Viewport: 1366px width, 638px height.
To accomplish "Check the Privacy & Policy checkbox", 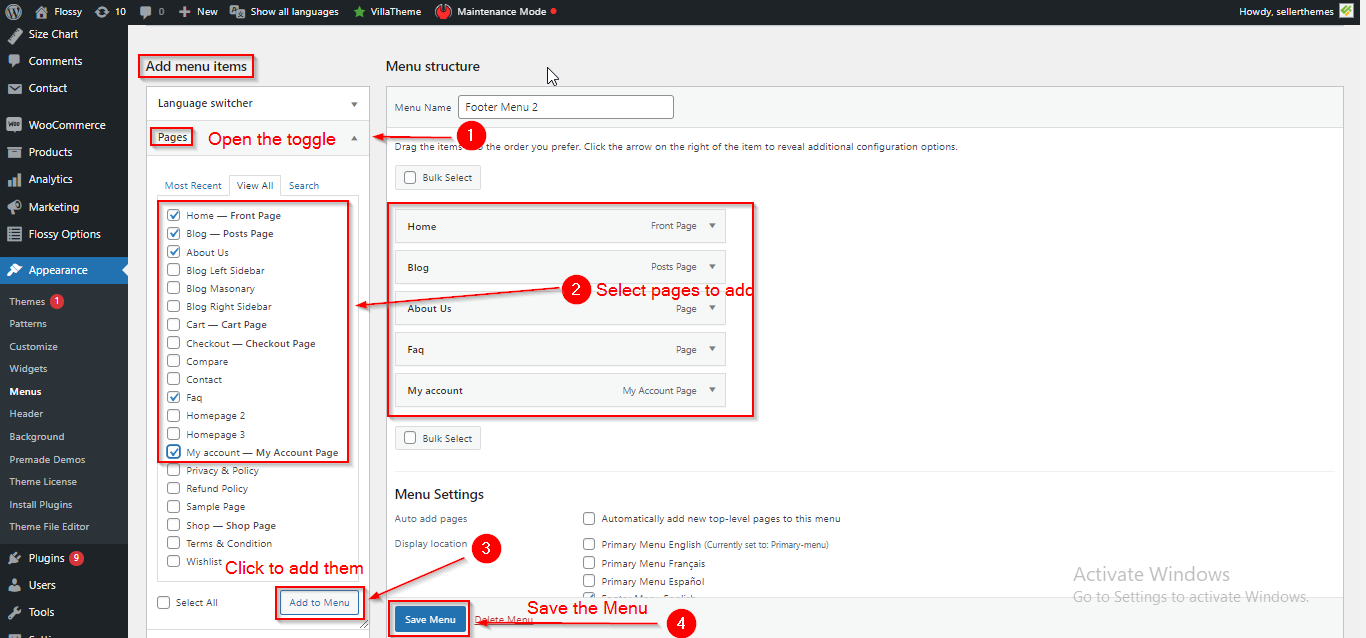I will [174, 470].
